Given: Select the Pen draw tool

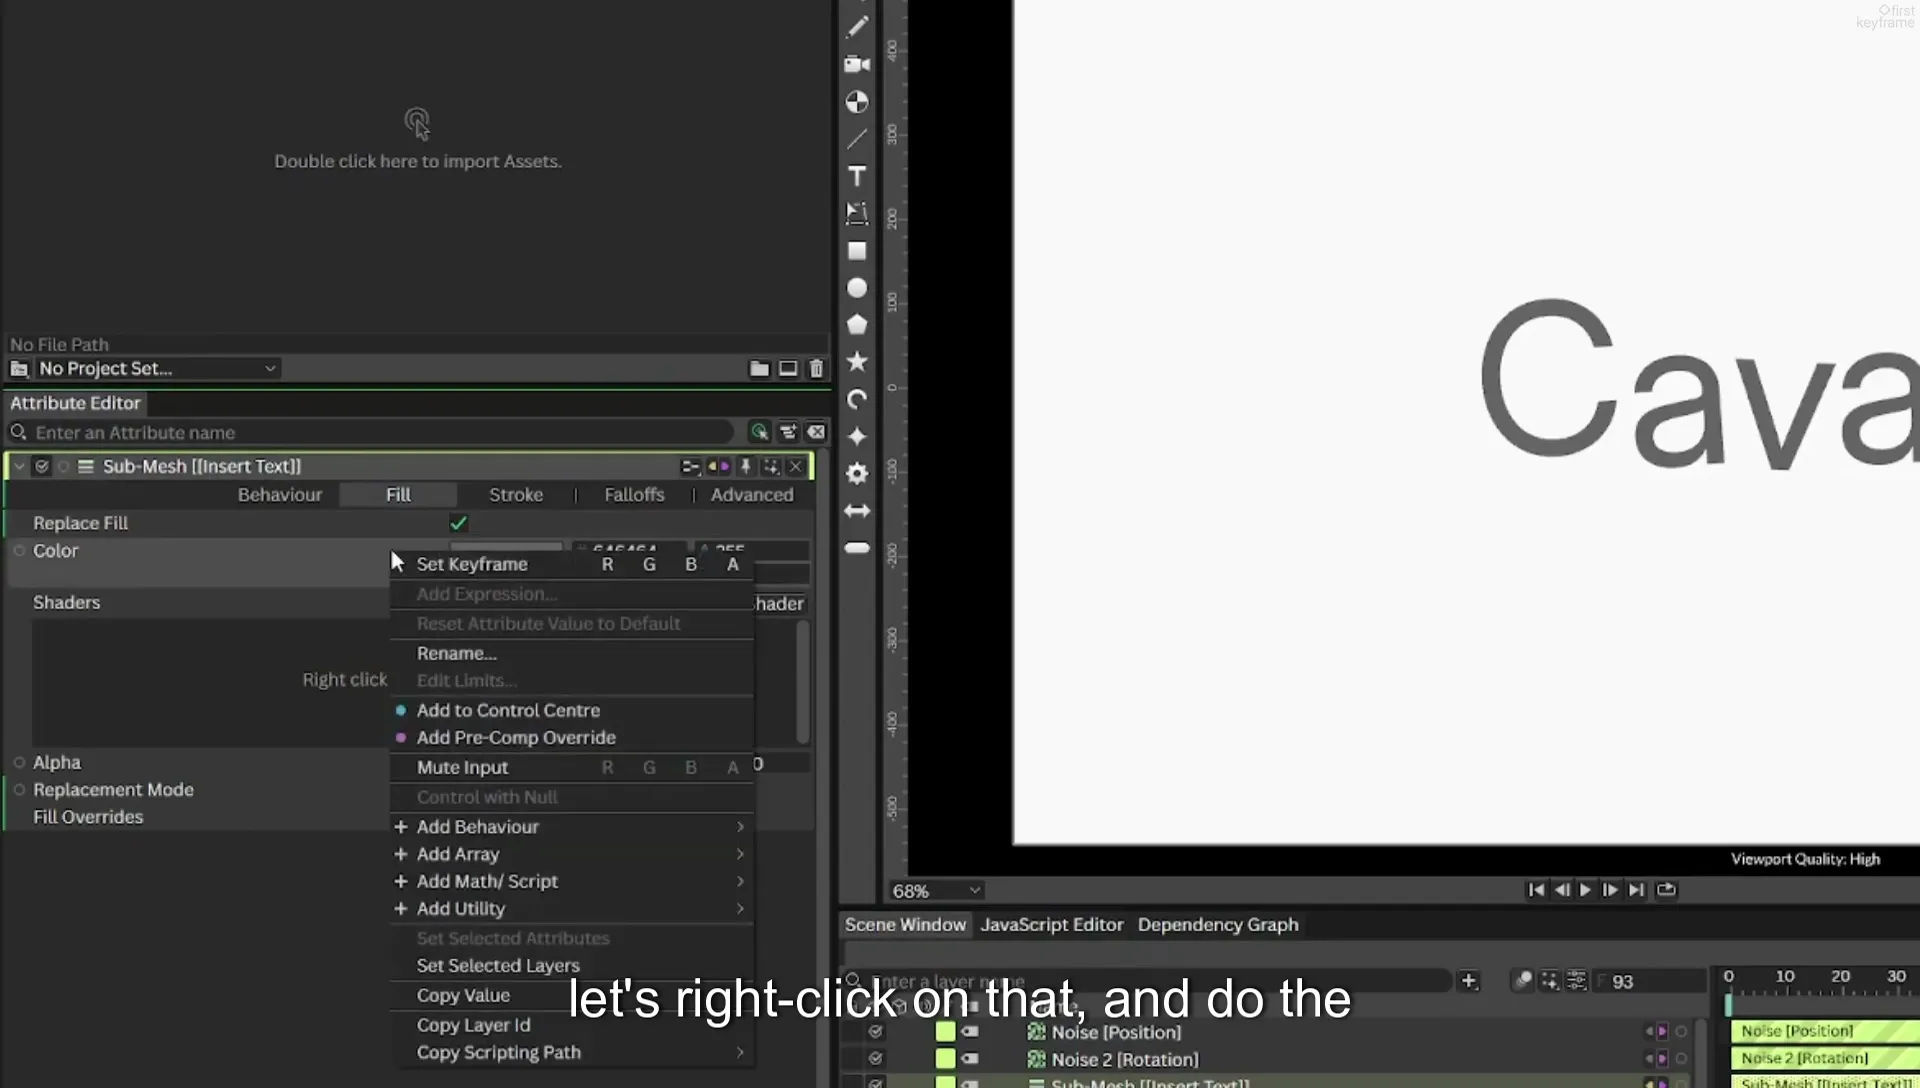Looking at the screenshot, I should [x=857, y=28].
